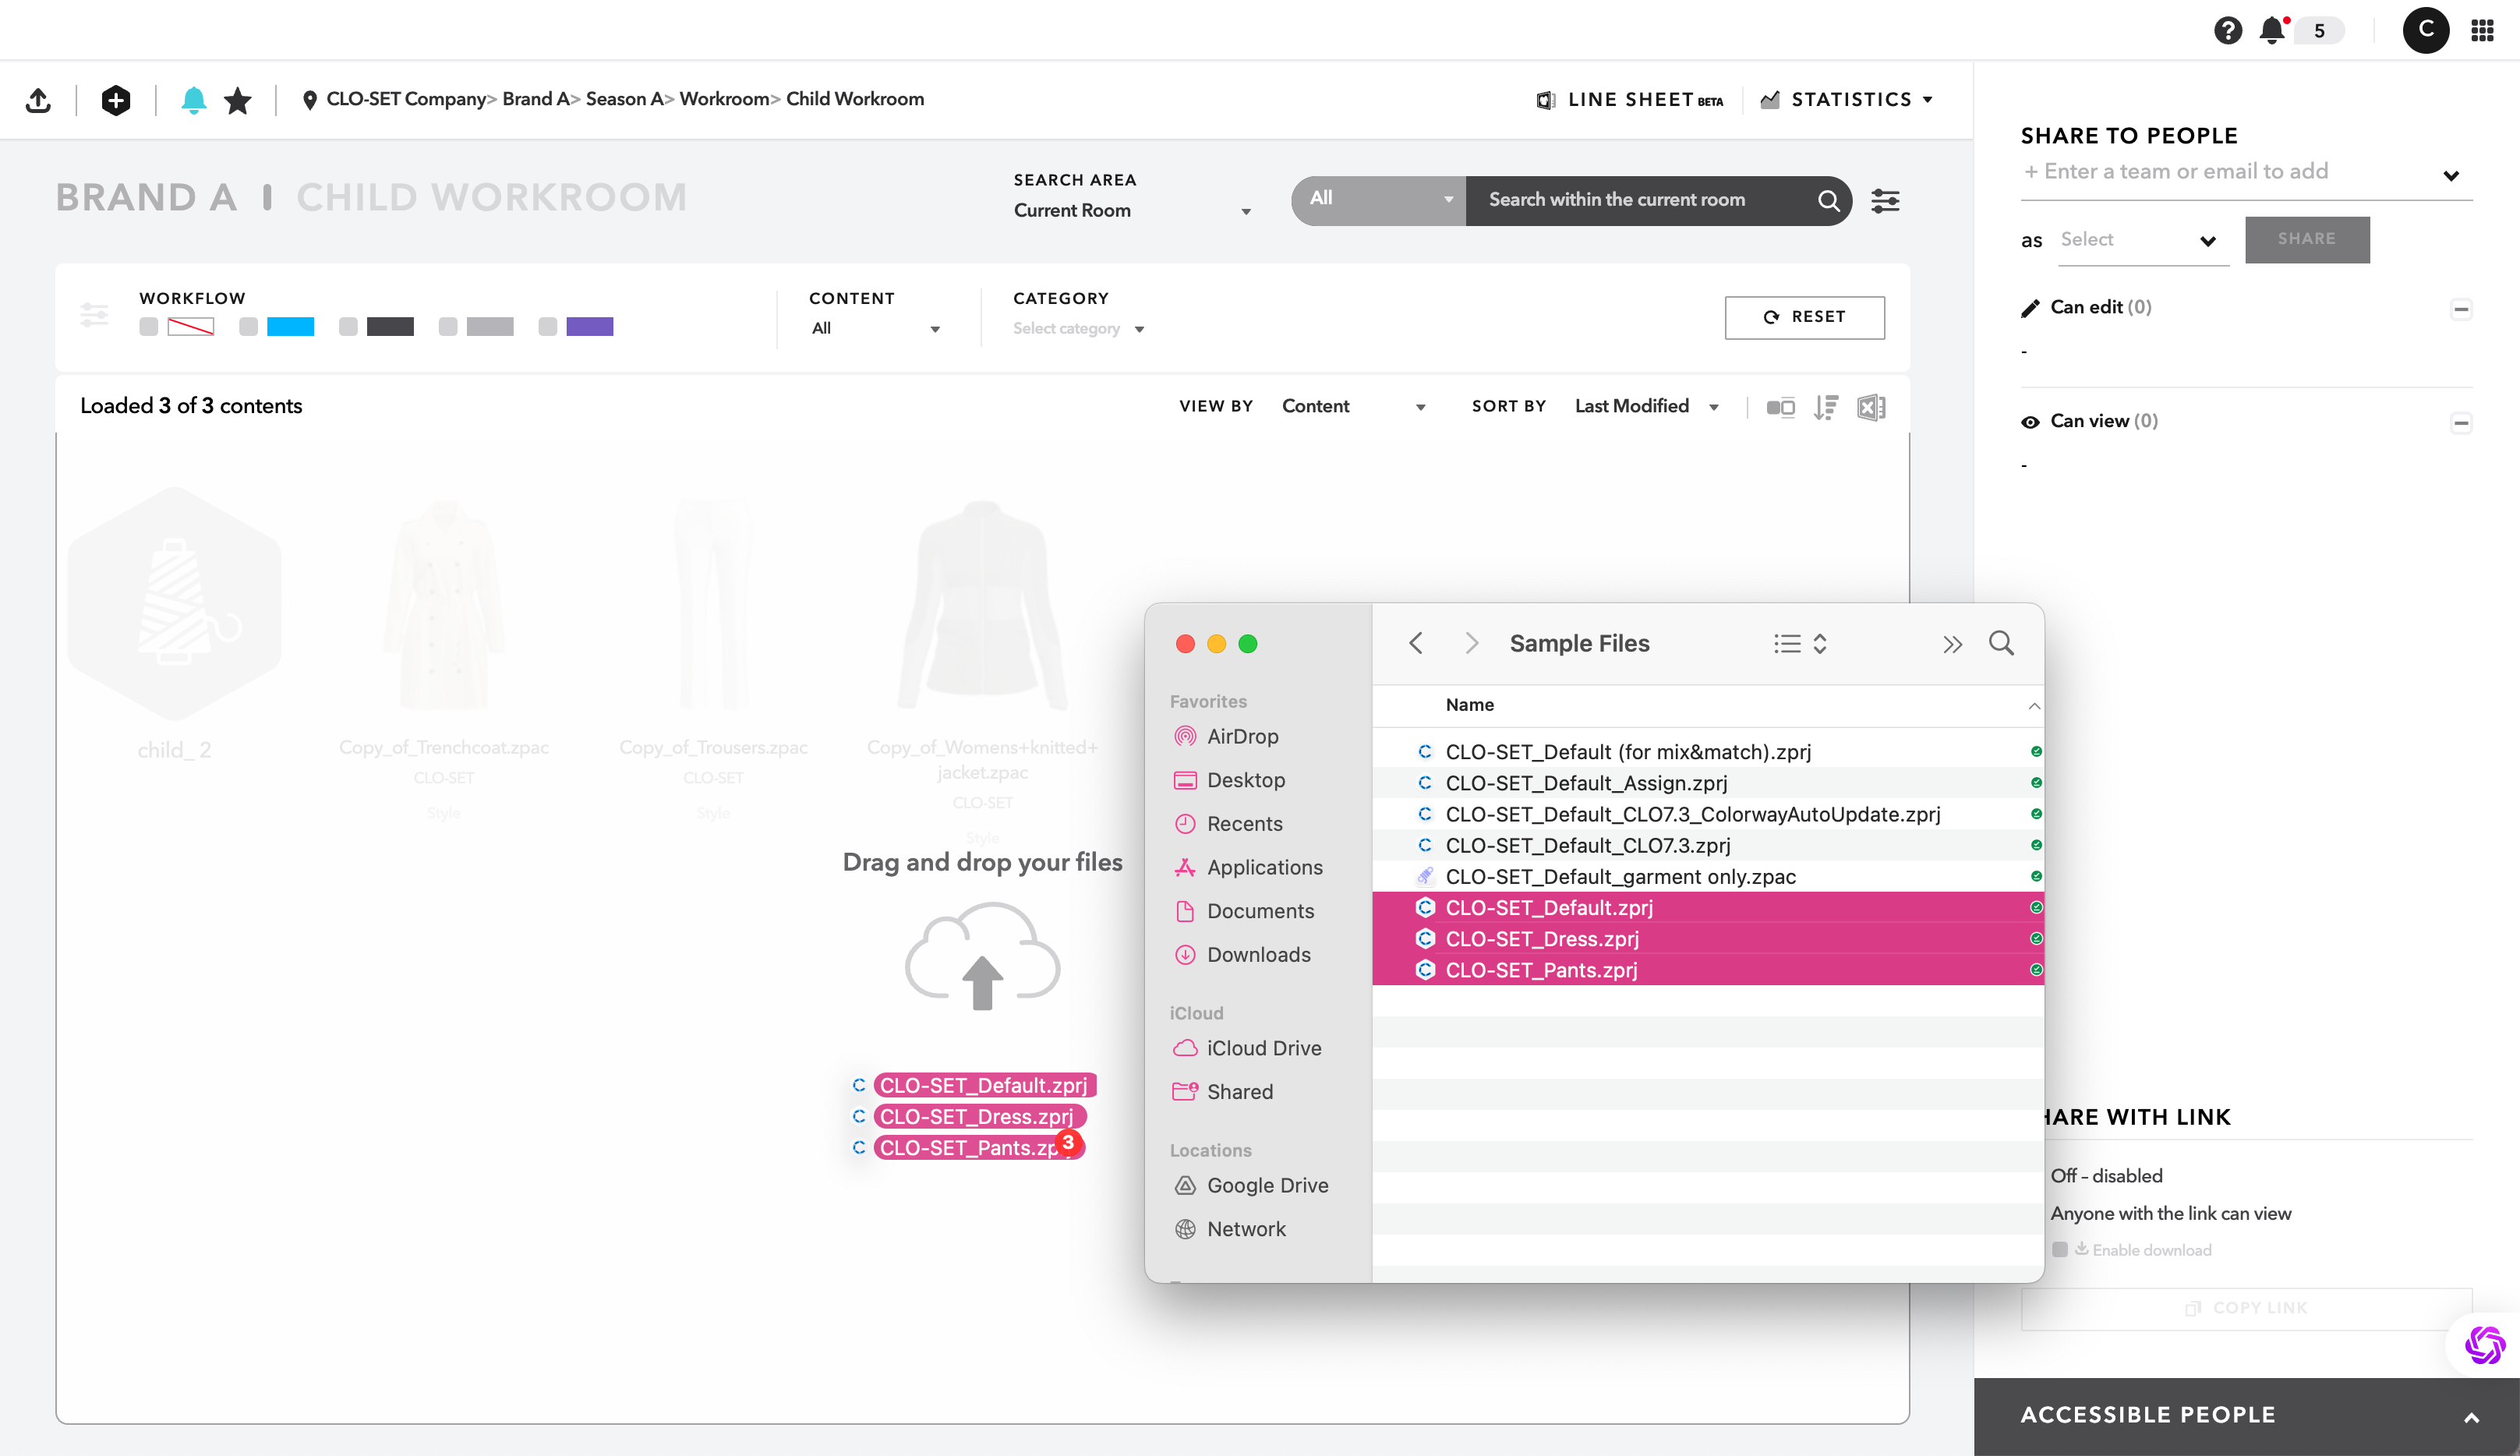Click Finder back arrow
This screenshot has height=1456, width=2520.
pyautogui.click(x=1415, y=643)
